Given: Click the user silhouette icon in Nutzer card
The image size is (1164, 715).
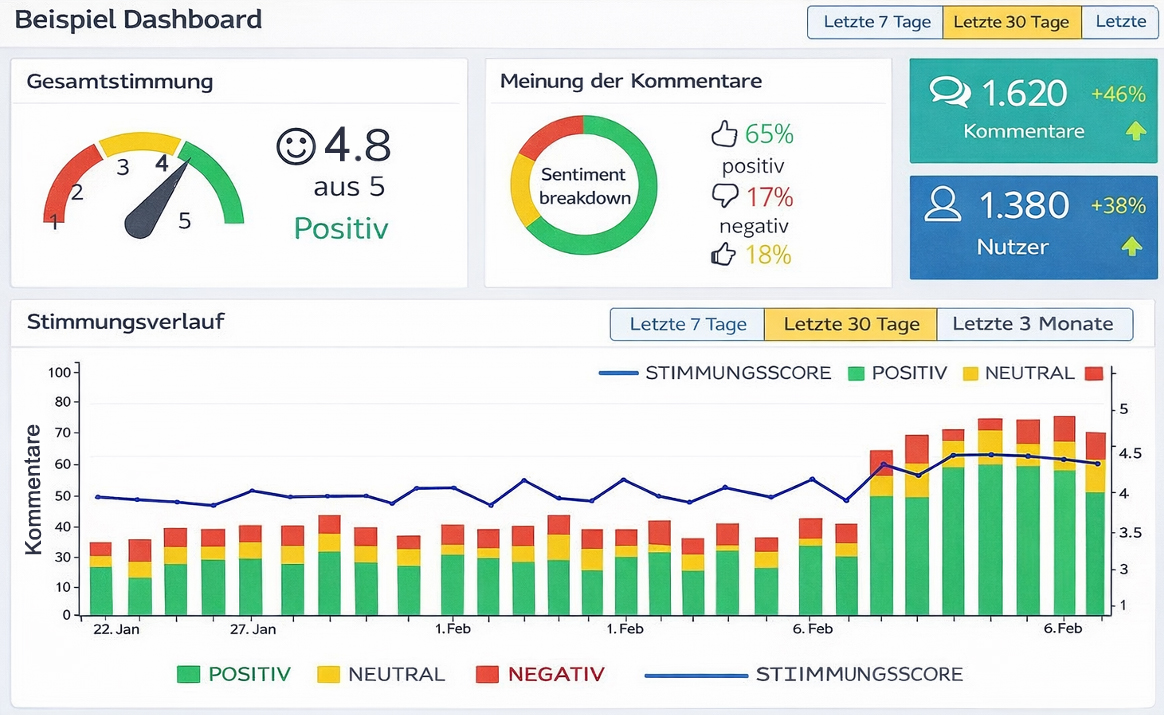Looking at the screenshot, I should [x=942, y=205].
